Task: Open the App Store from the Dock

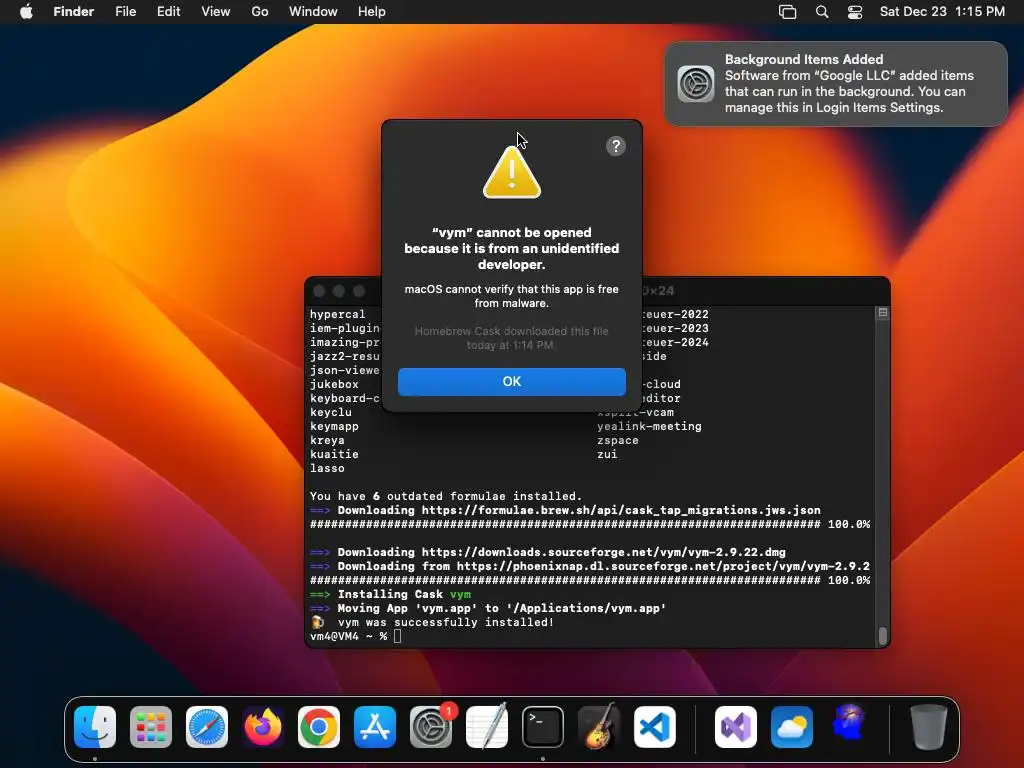Action: pyautogui.click(x=375, y=726)
